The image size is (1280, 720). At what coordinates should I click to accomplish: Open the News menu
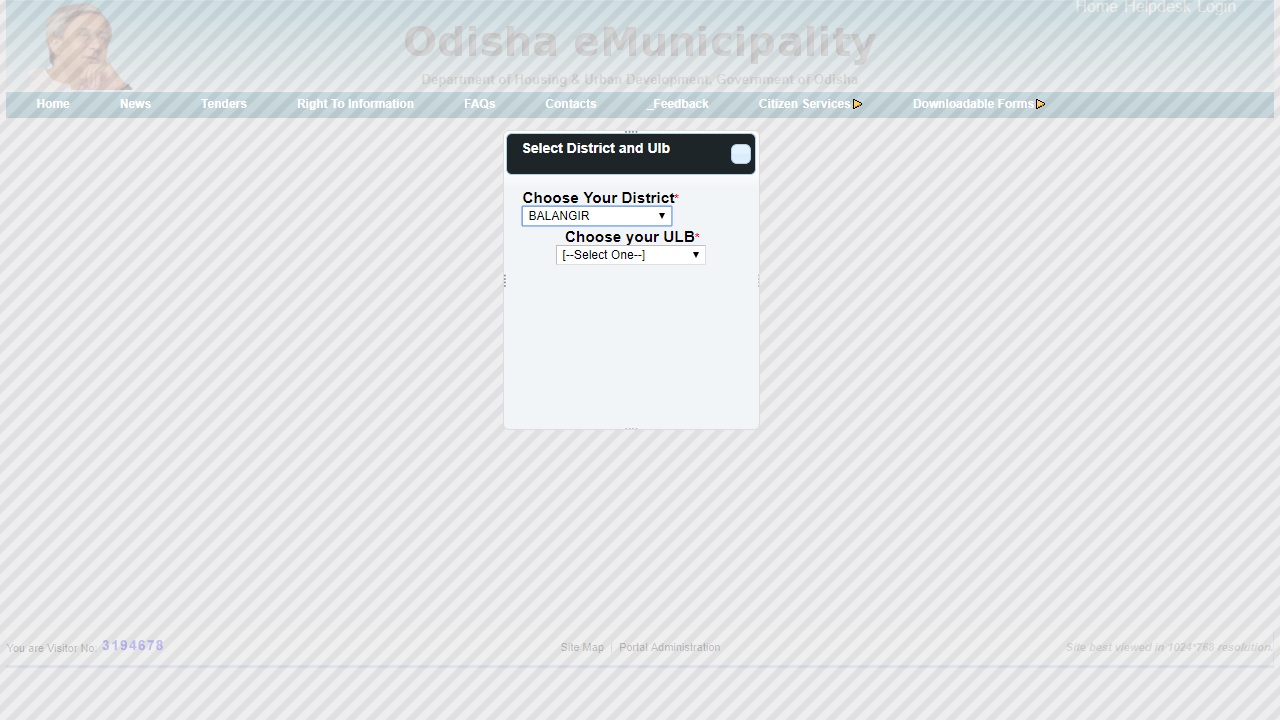pos(135,104)
